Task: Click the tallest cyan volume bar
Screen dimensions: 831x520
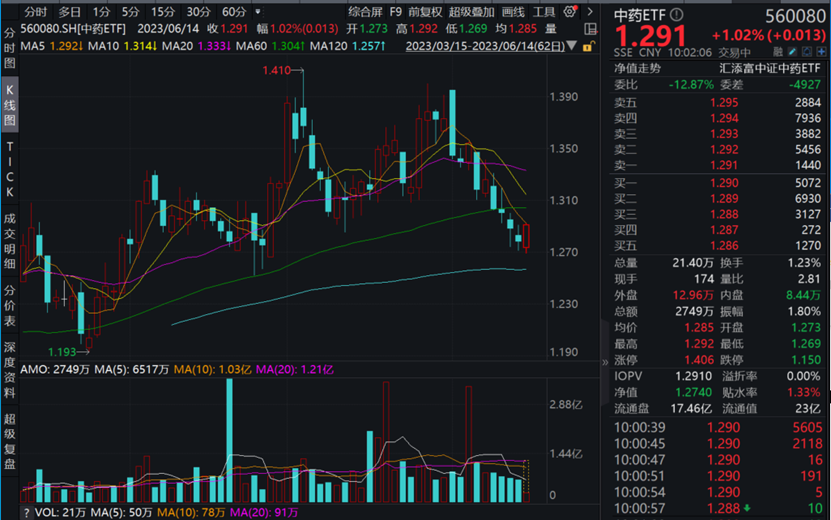Action: (x=229, y=440)
